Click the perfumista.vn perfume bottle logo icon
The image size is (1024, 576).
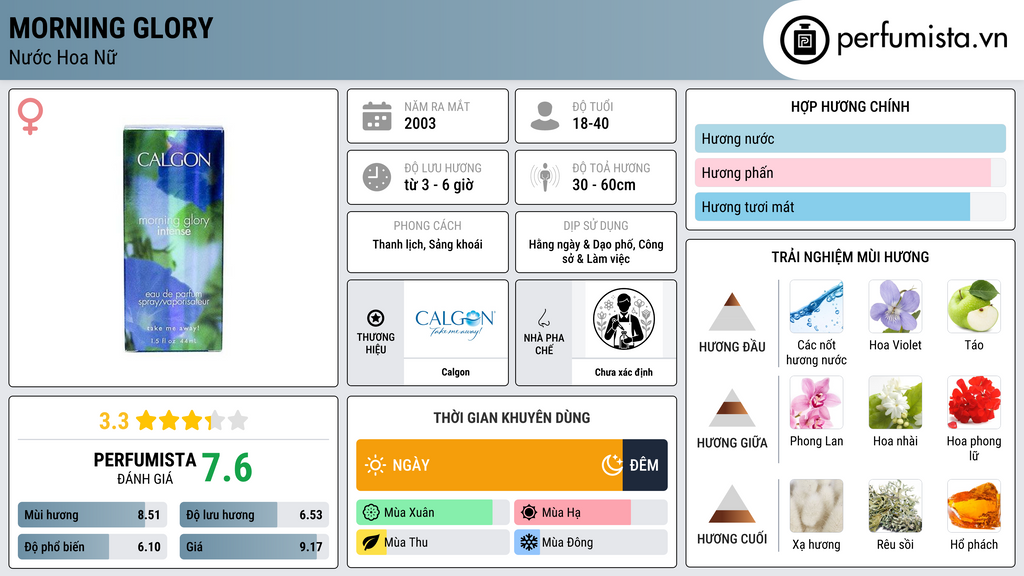click(x=804, y=40)
